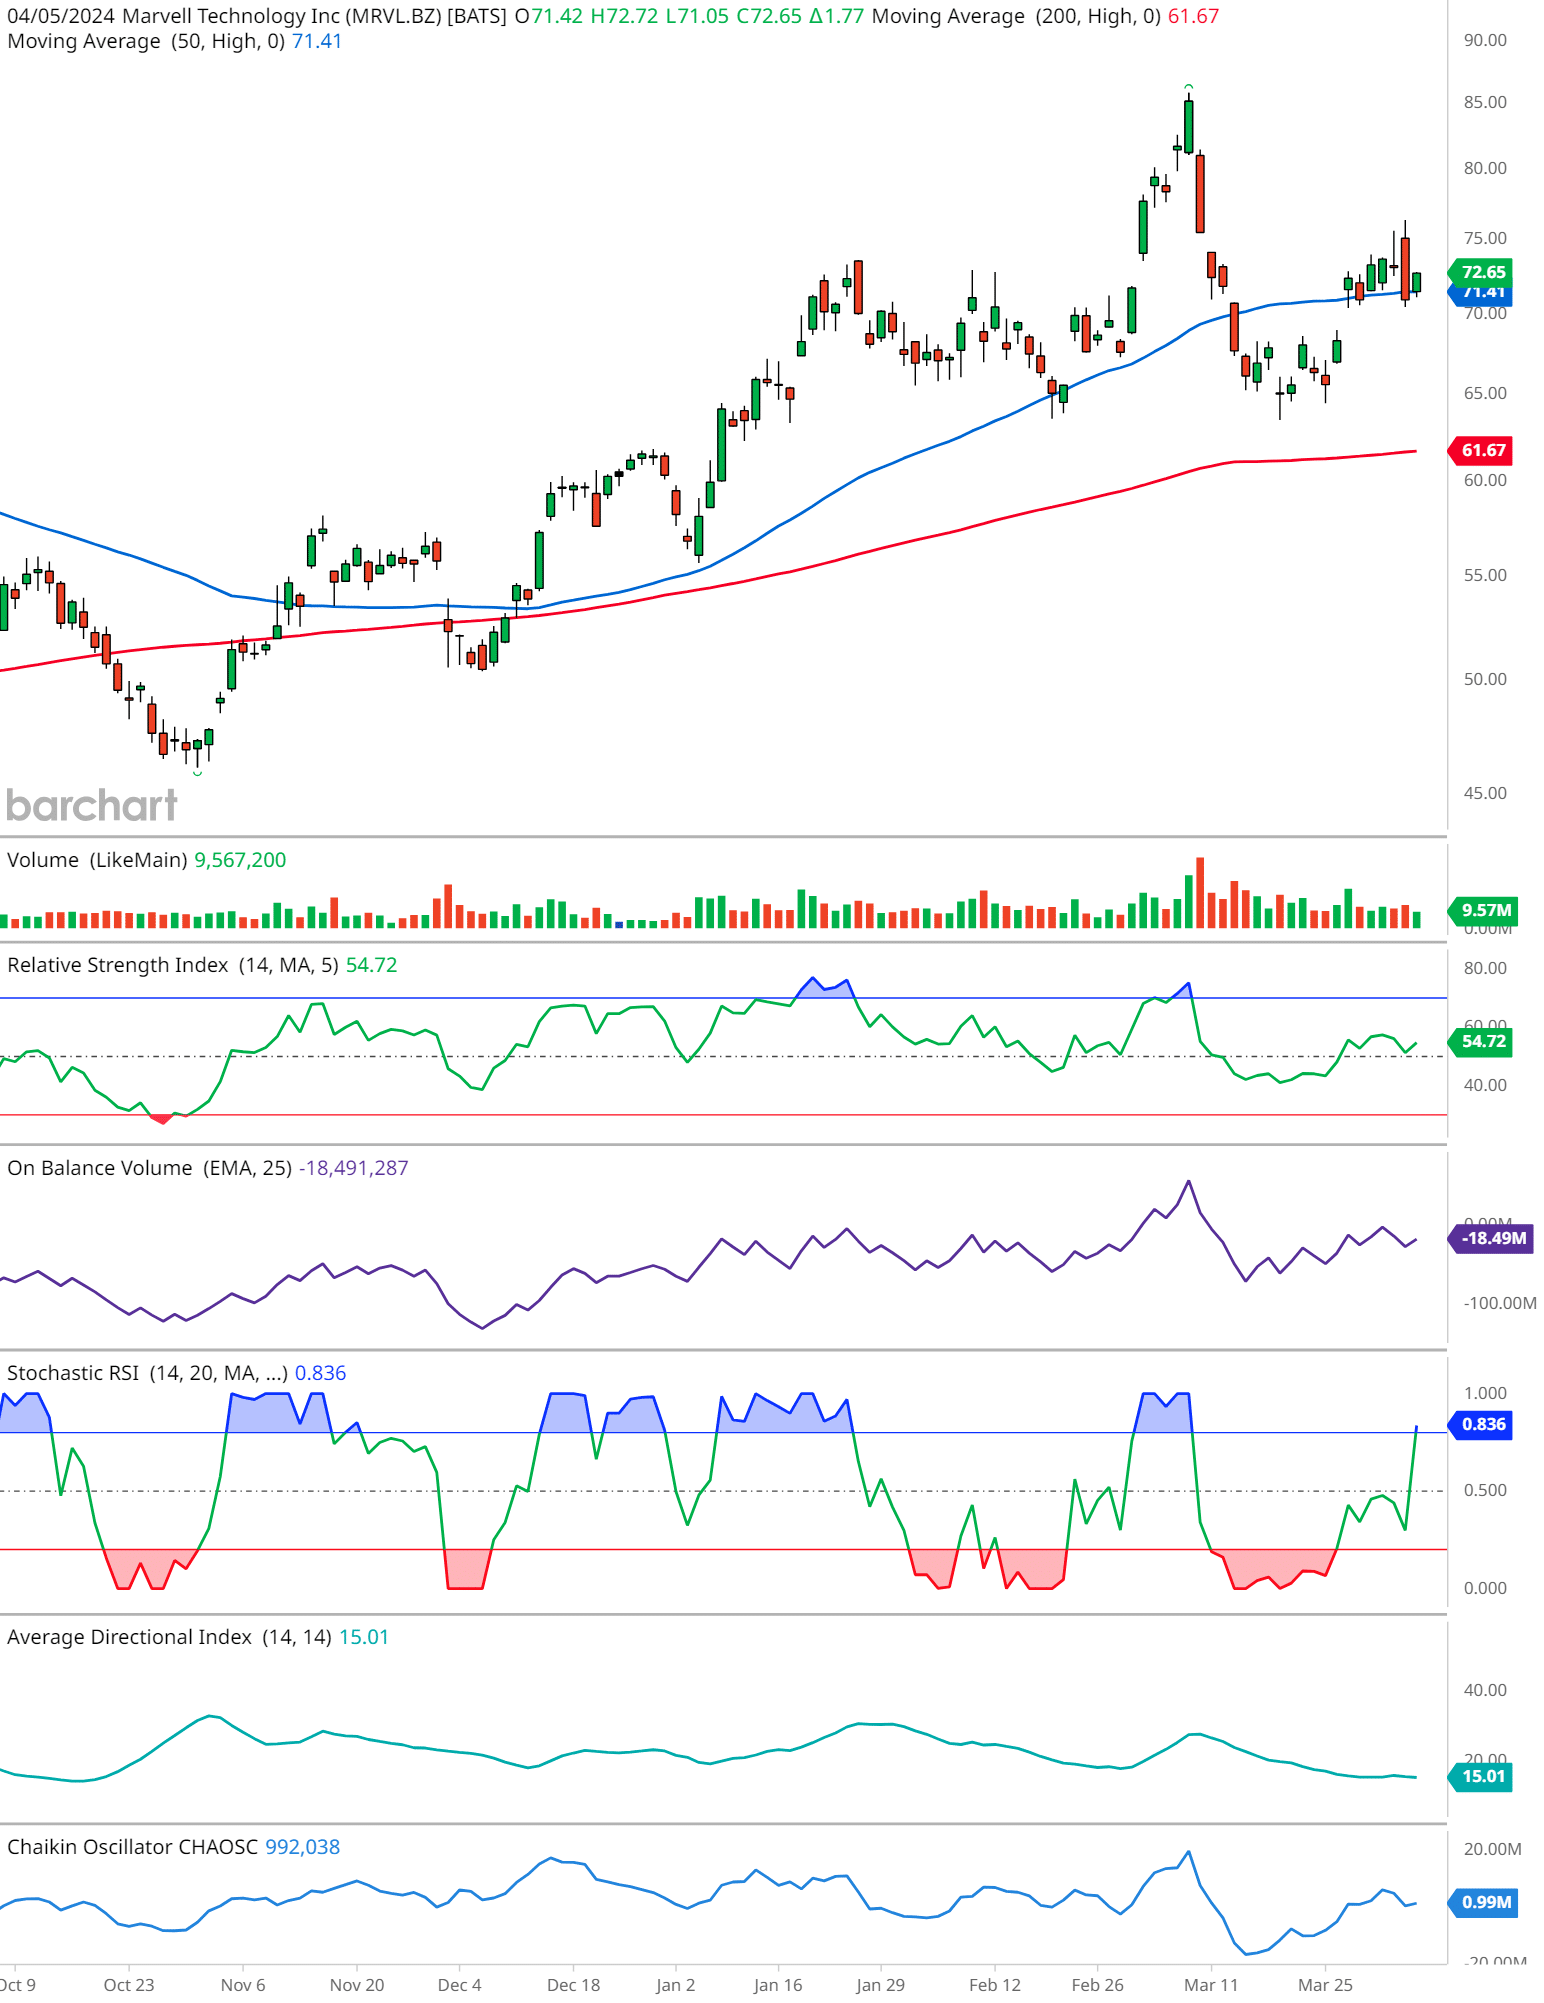Click the Volume (LikeMain) indicator label
The image size is (1544, 2003).
97,860
